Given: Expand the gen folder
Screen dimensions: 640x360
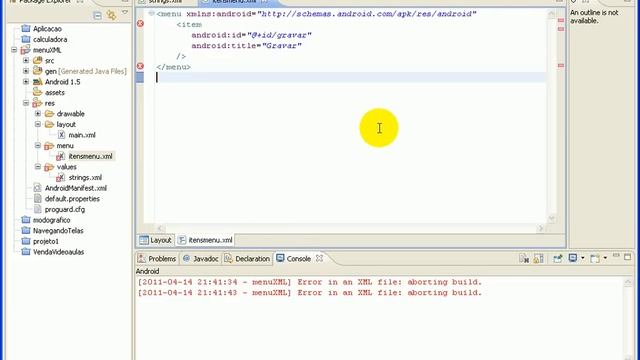Looking at the screenshot, I should coord(26,71).
